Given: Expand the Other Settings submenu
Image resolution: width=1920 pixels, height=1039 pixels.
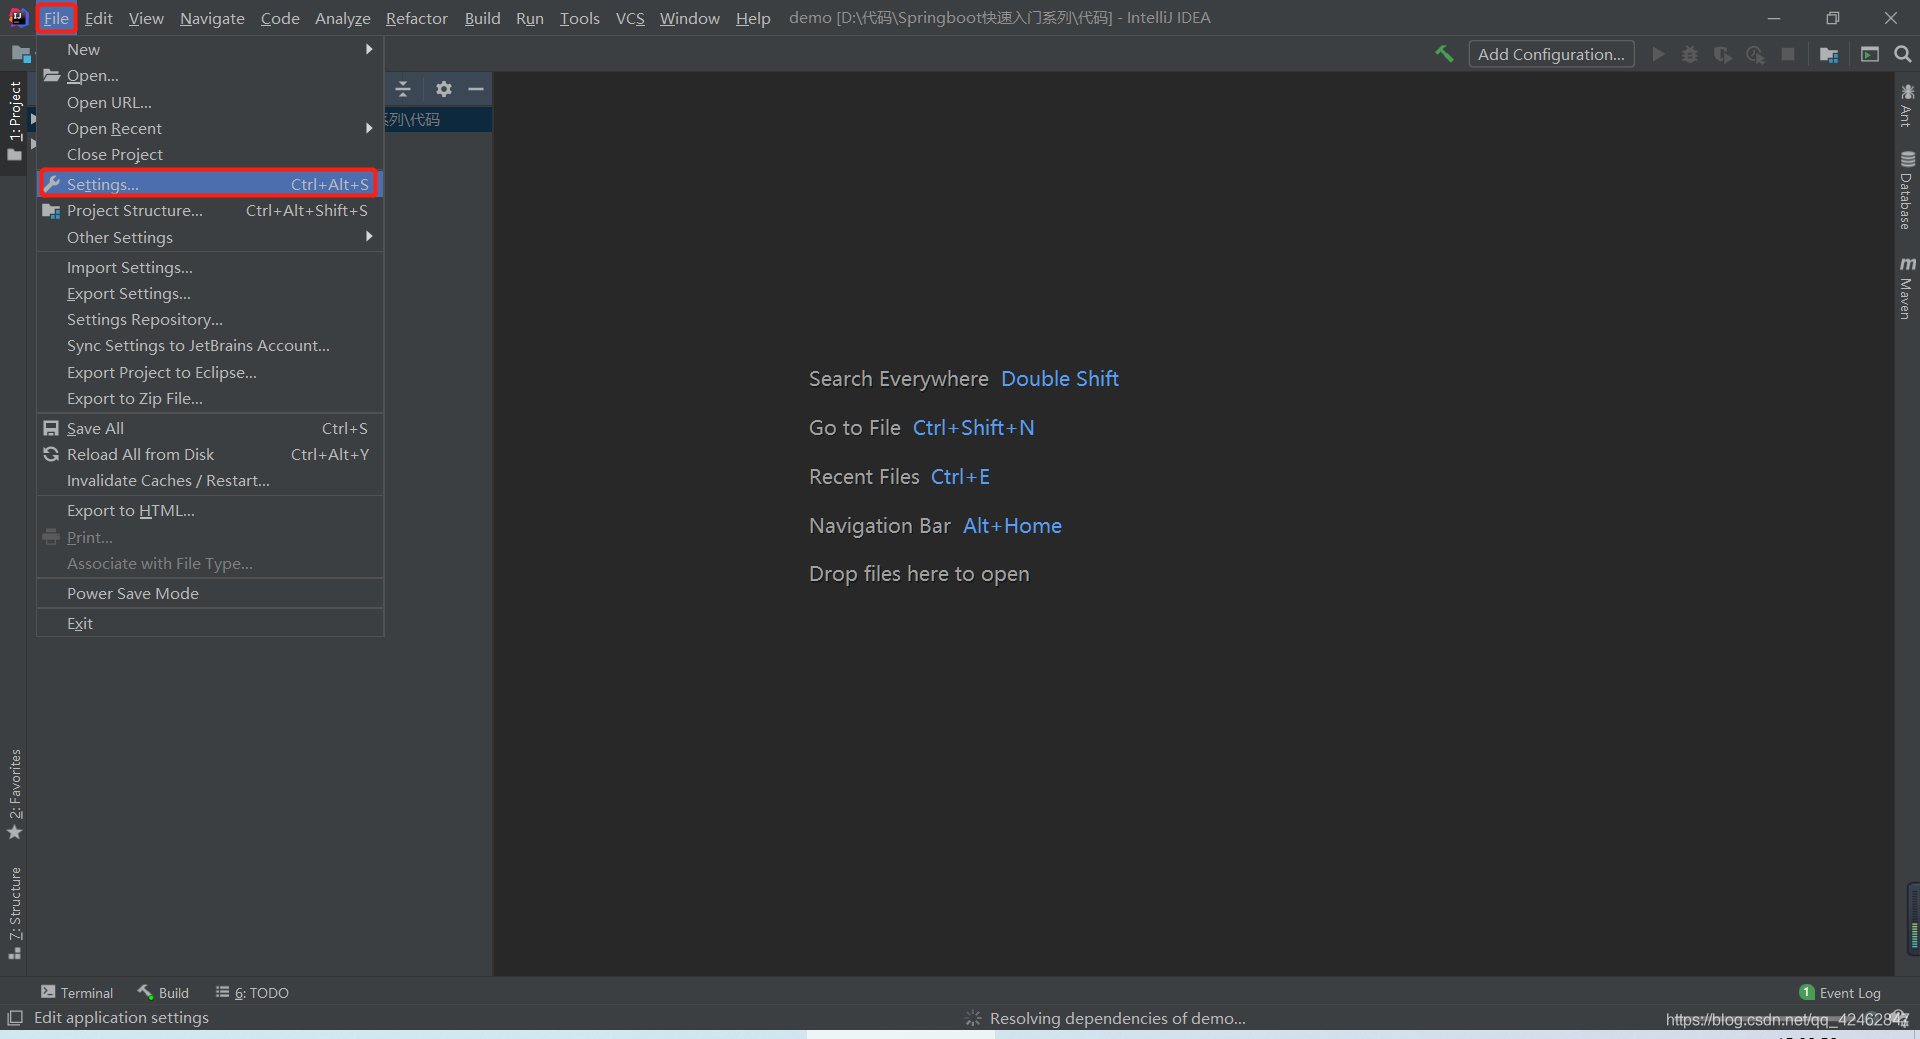Looking at the screenshot, I should (x=210, y=237).
